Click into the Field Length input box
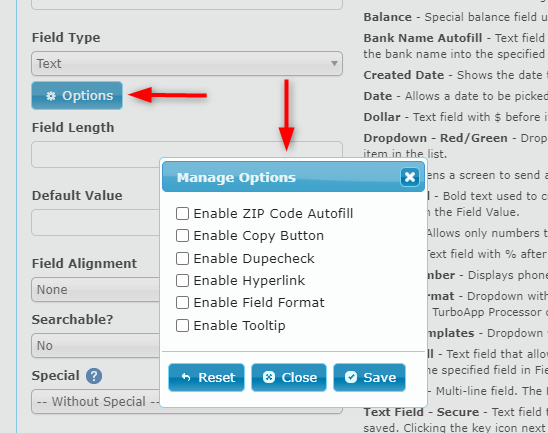Screen dimensions: 548x433 coord(187,154)
